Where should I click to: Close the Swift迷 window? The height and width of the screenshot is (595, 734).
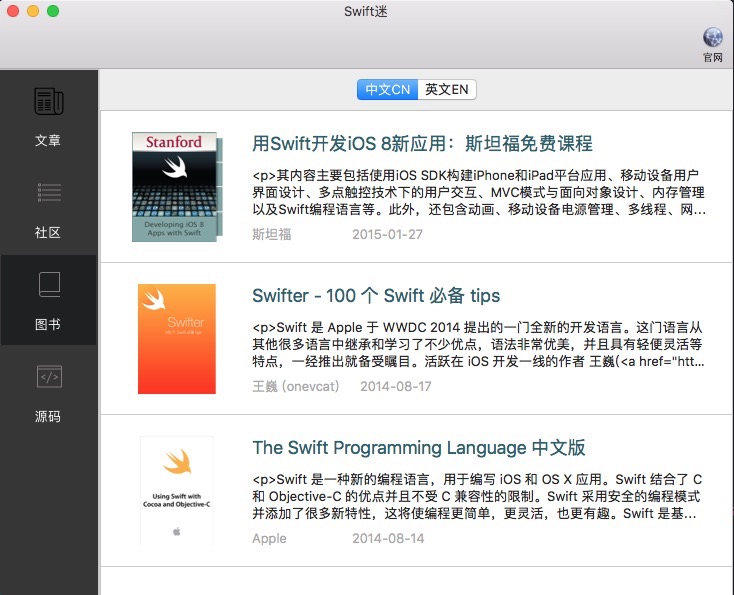click(13, 11)
